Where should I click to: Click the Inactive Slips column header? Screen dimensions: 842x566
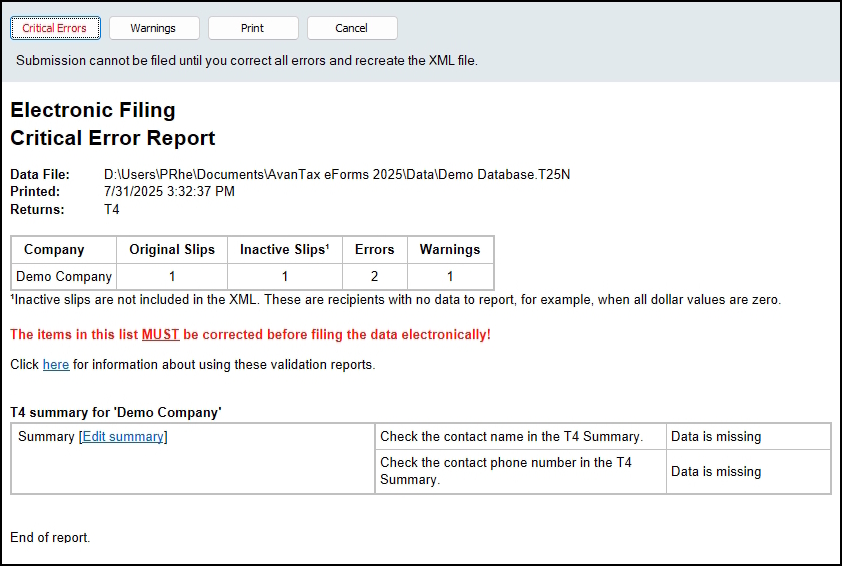284,250
